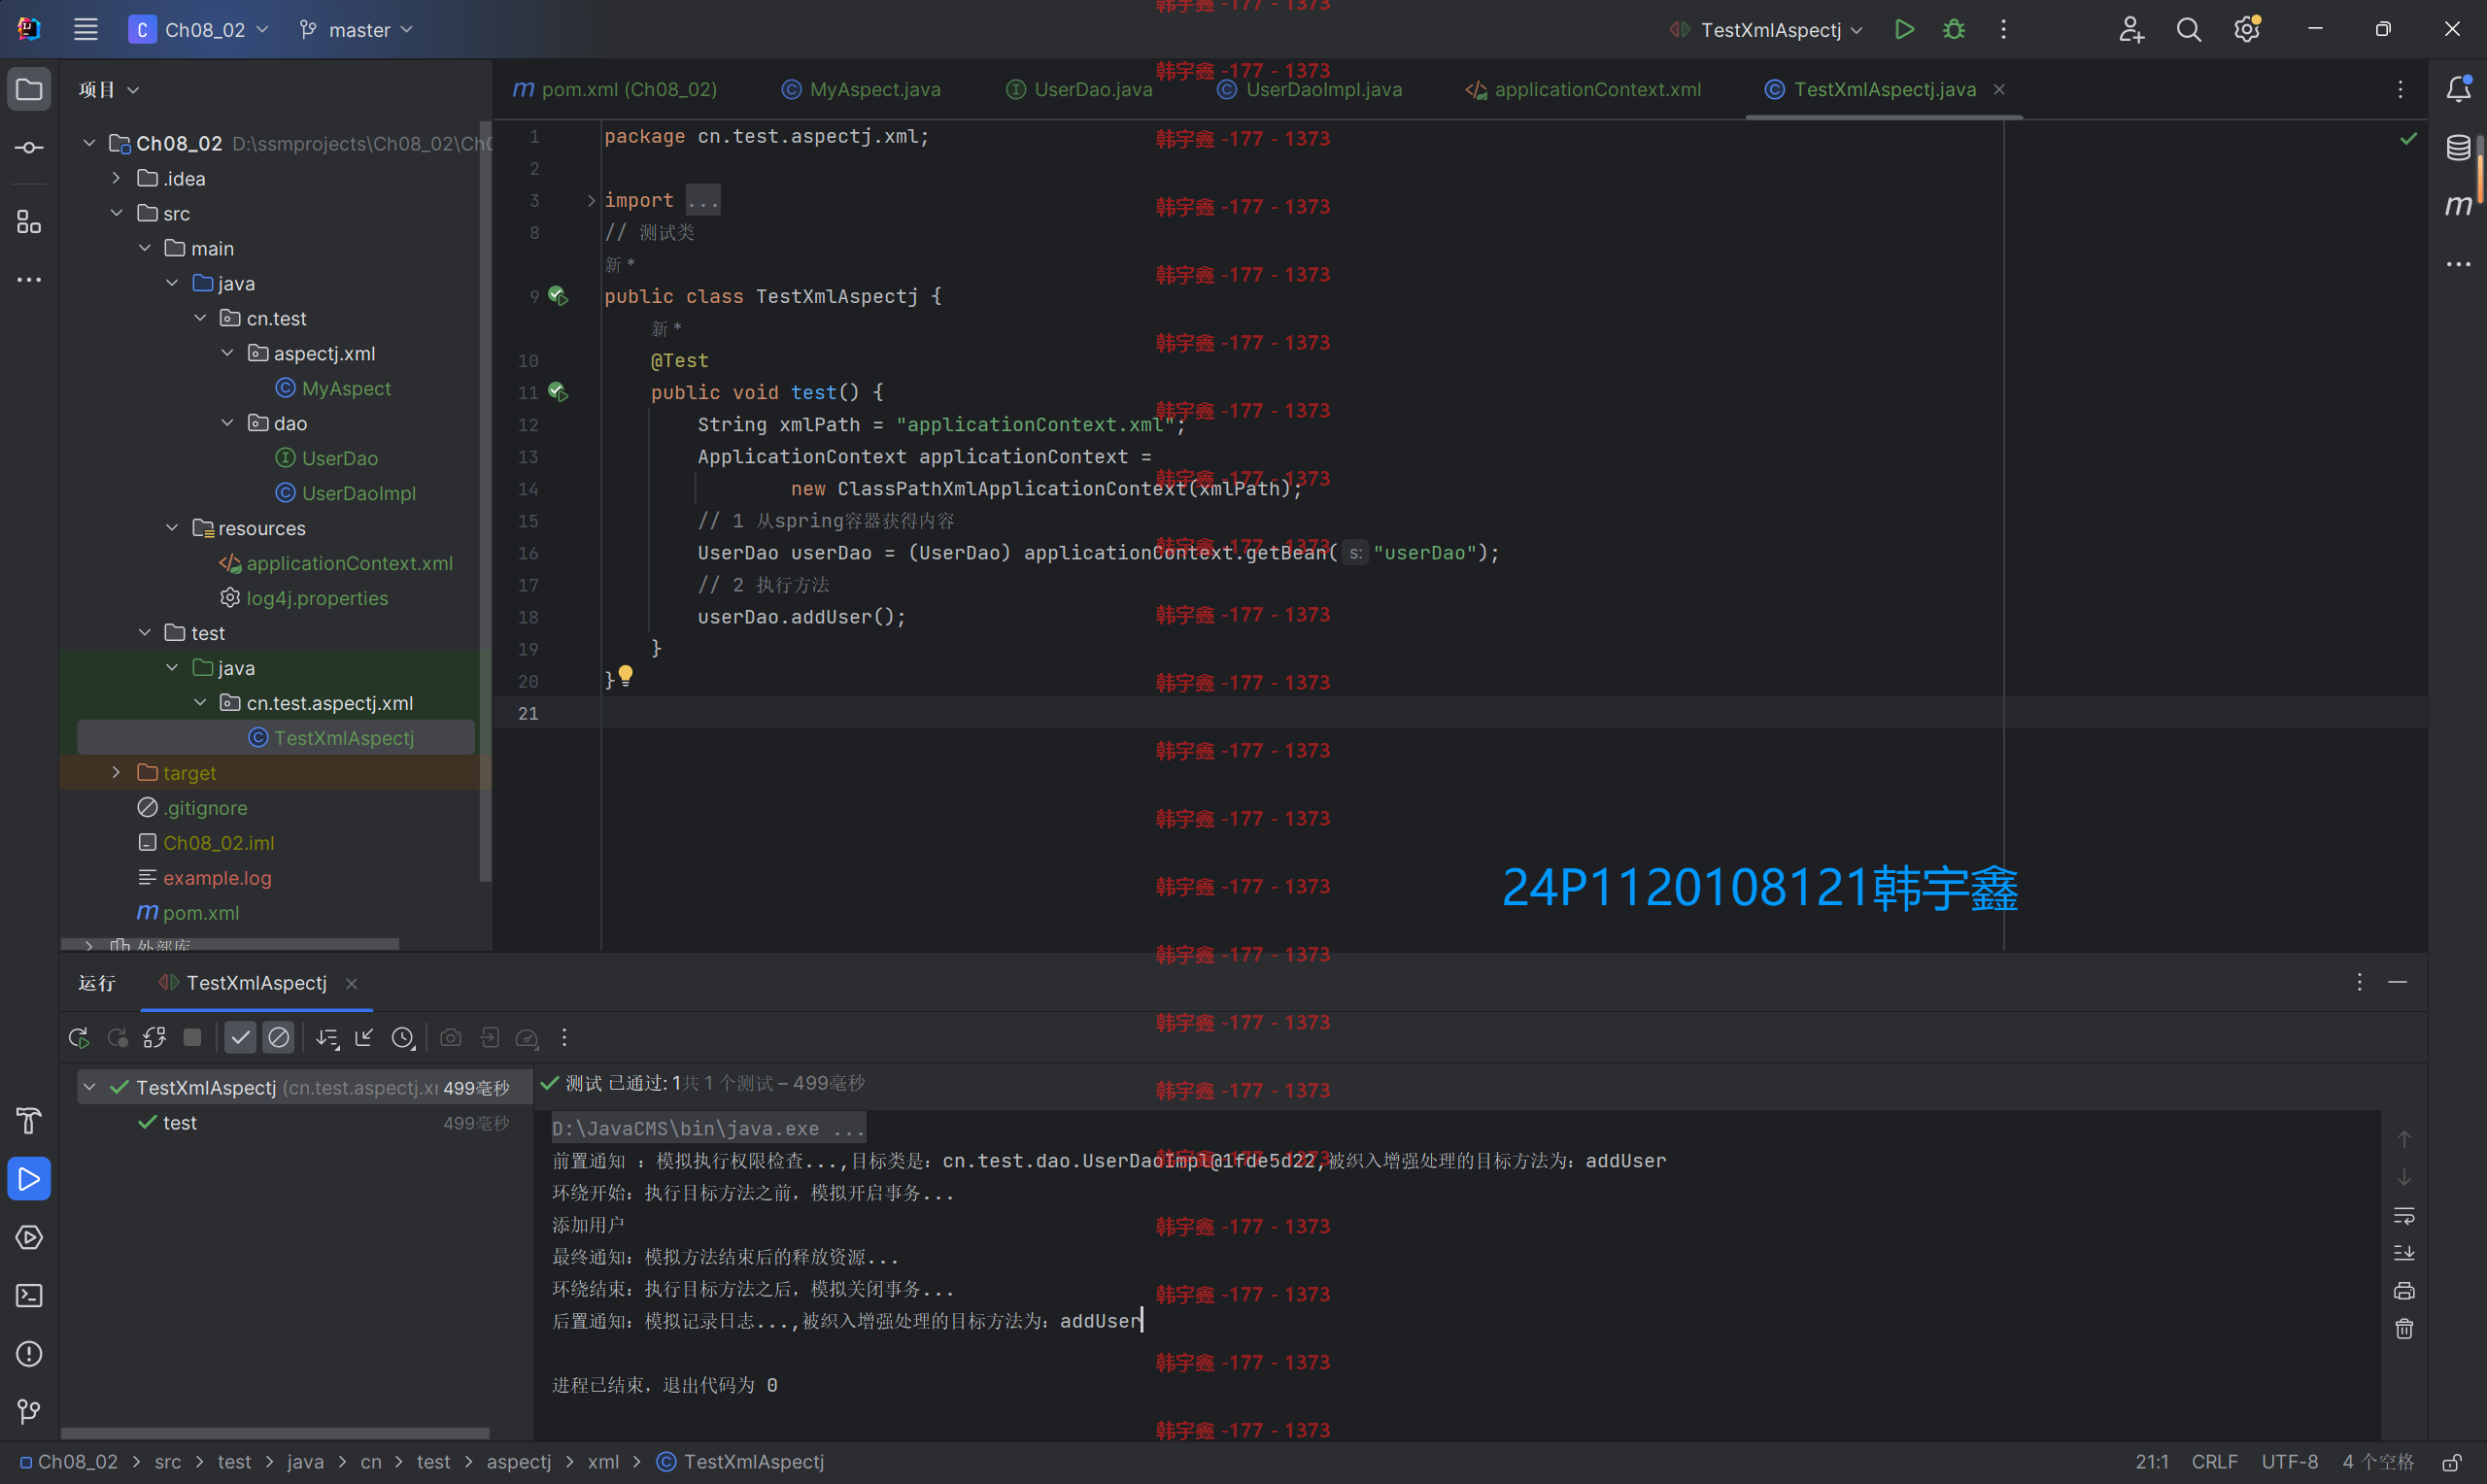The height and width of the screenshot is (1484, 2487).
Task: Open the Build hammer tool window
Action: (x=29, y=1120)
